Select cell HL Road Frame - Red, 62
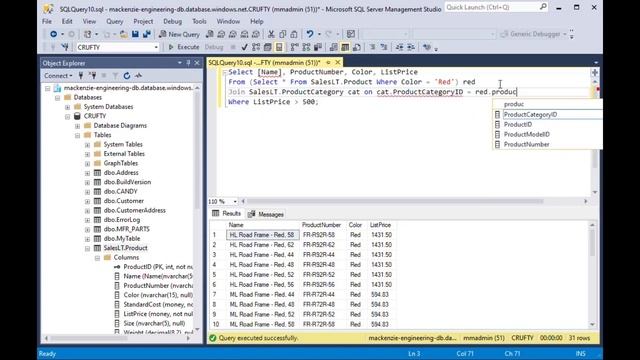The image size is (640, 360). point(262,245)
